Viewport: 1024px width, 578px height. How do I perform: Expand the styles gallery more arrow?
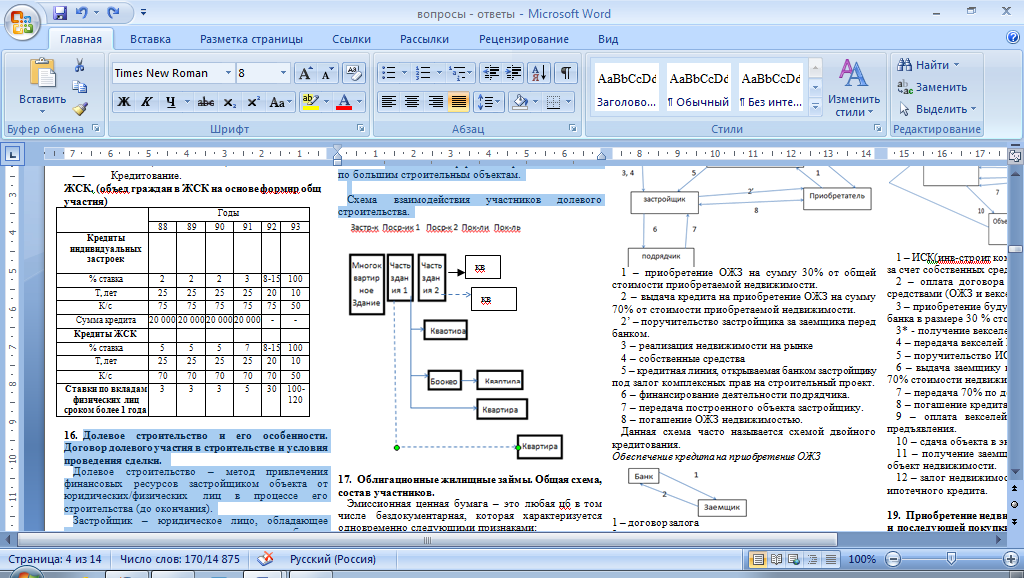pyautogui.click(x=815, y=105)
